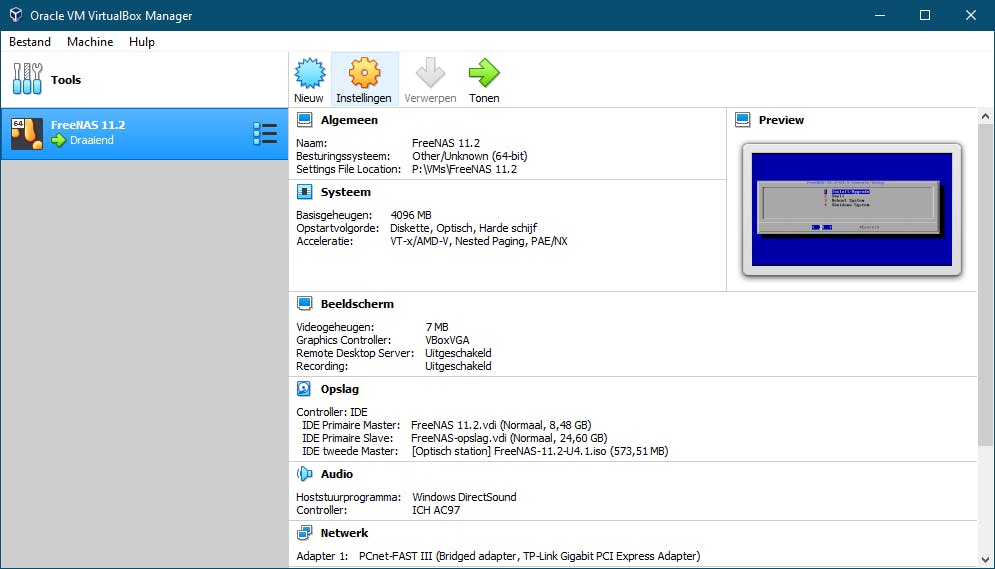Click the 'Controller: IDE' line
This screenshot has width=995, height=569.
tap(332, 412)
